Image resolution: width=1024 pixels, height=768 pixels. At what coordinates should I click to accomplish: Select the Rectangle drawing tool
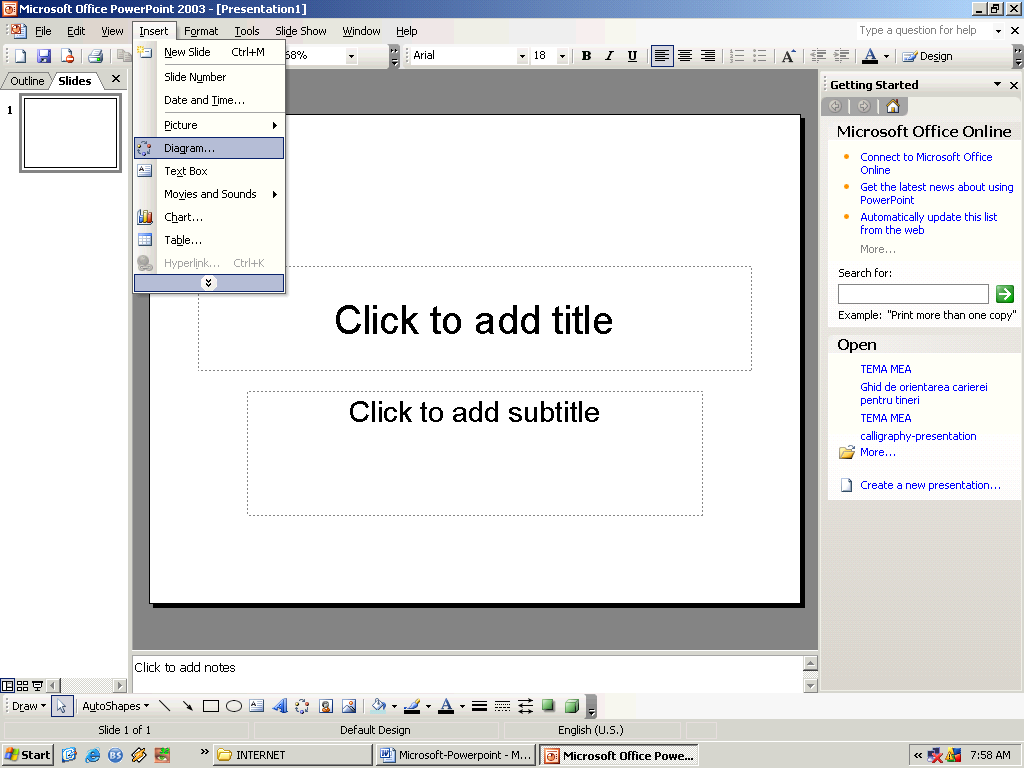(210, 706)
